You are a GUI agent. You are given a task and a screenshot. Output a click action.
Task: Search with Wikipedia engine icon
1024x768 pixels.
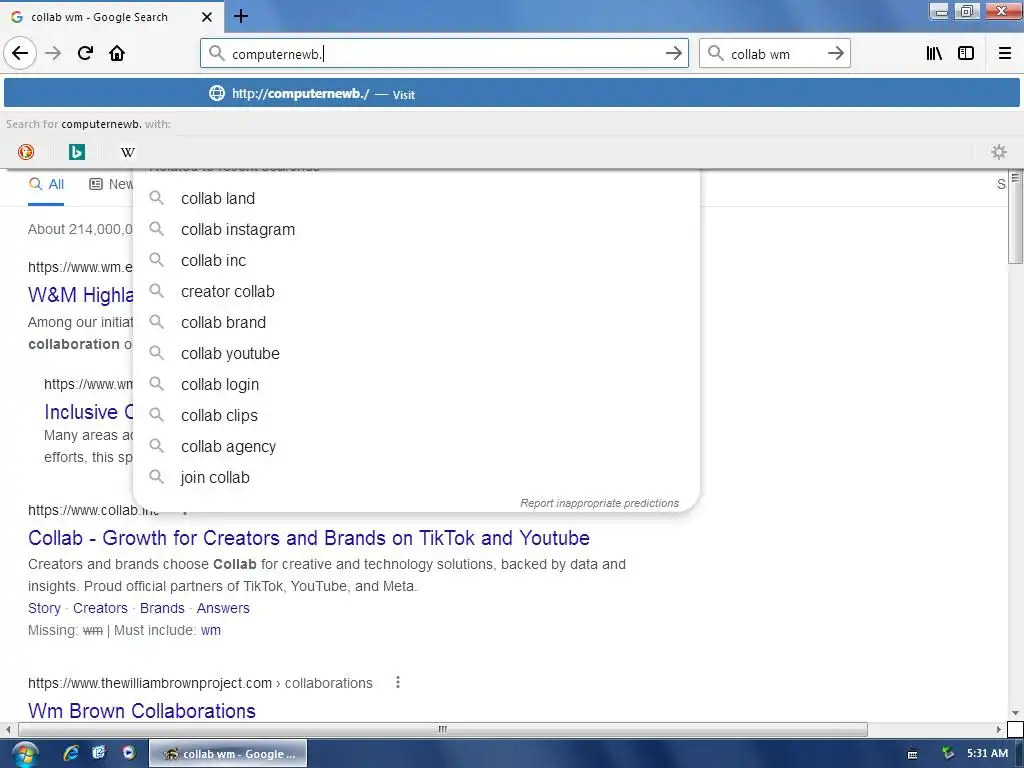(127, 152)
